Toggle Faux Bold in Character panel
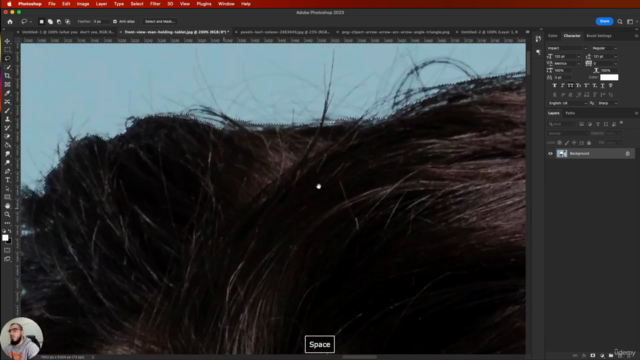The width and height of the screenshot is (640, 360). pyautogui.click(x=554, y=86)
